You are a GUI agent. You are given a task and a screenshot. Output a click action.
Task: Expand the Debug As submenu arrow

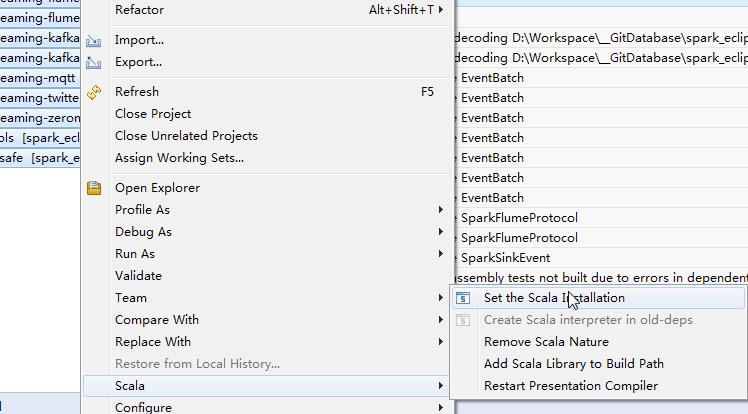pyautogui.click(x=440, y=232)
